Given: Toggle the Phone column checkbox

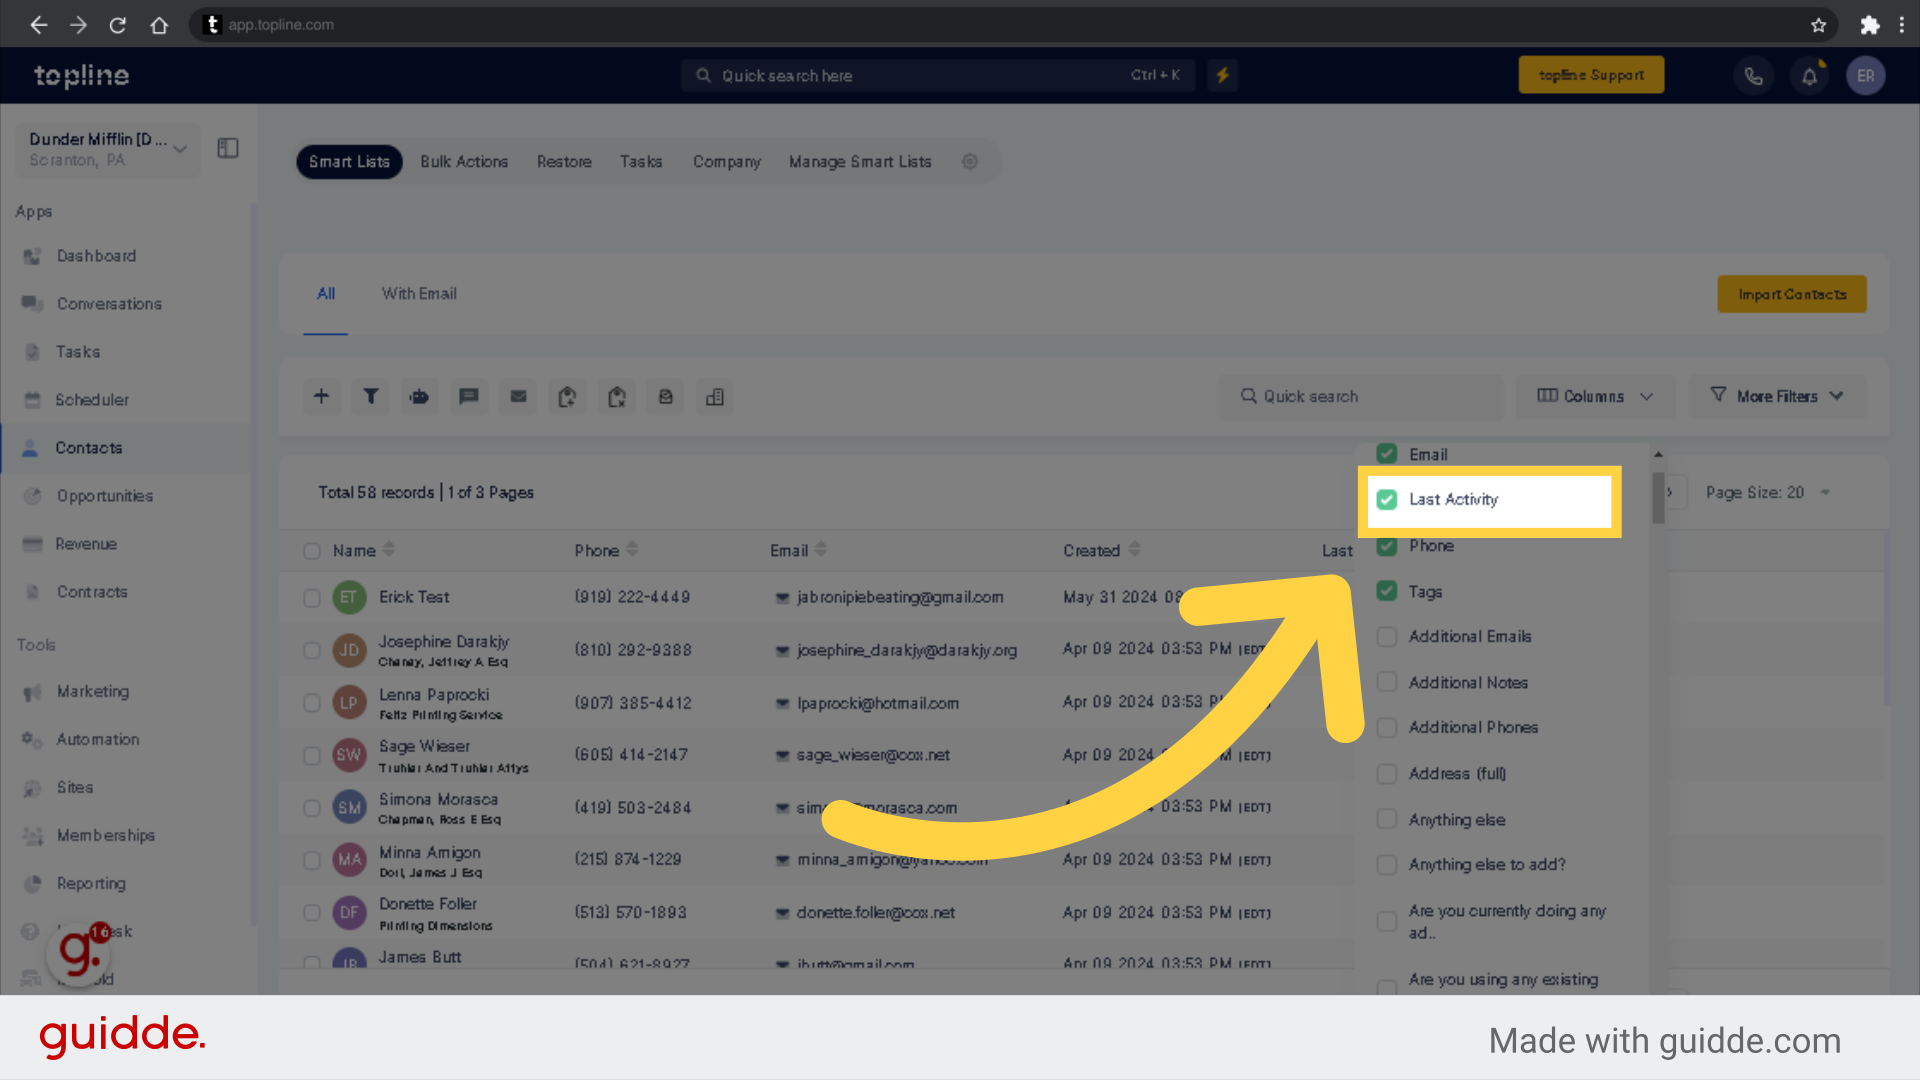Looking at the screenshot, I should click(x=1386, y=545).
